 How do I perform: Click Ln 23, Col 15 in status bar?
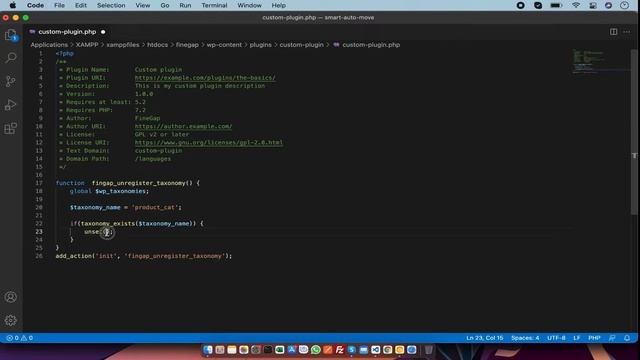tap(484, 338)
